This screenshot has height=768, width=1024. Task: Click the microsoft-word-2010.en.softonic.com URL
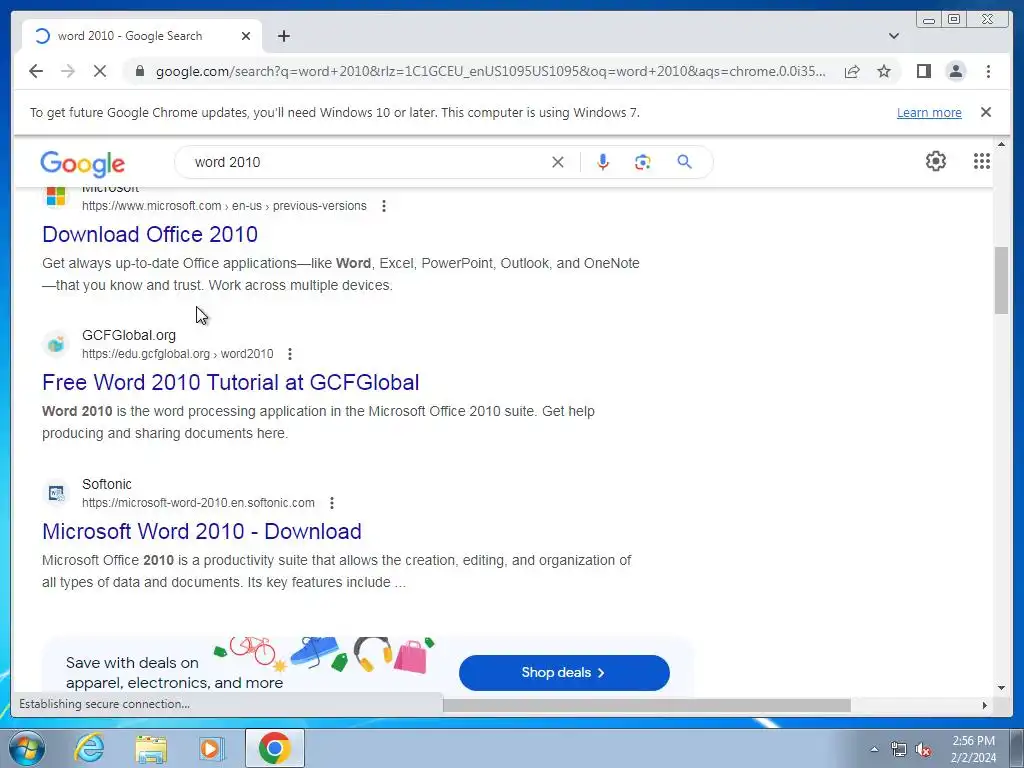[x=198, y=503]
